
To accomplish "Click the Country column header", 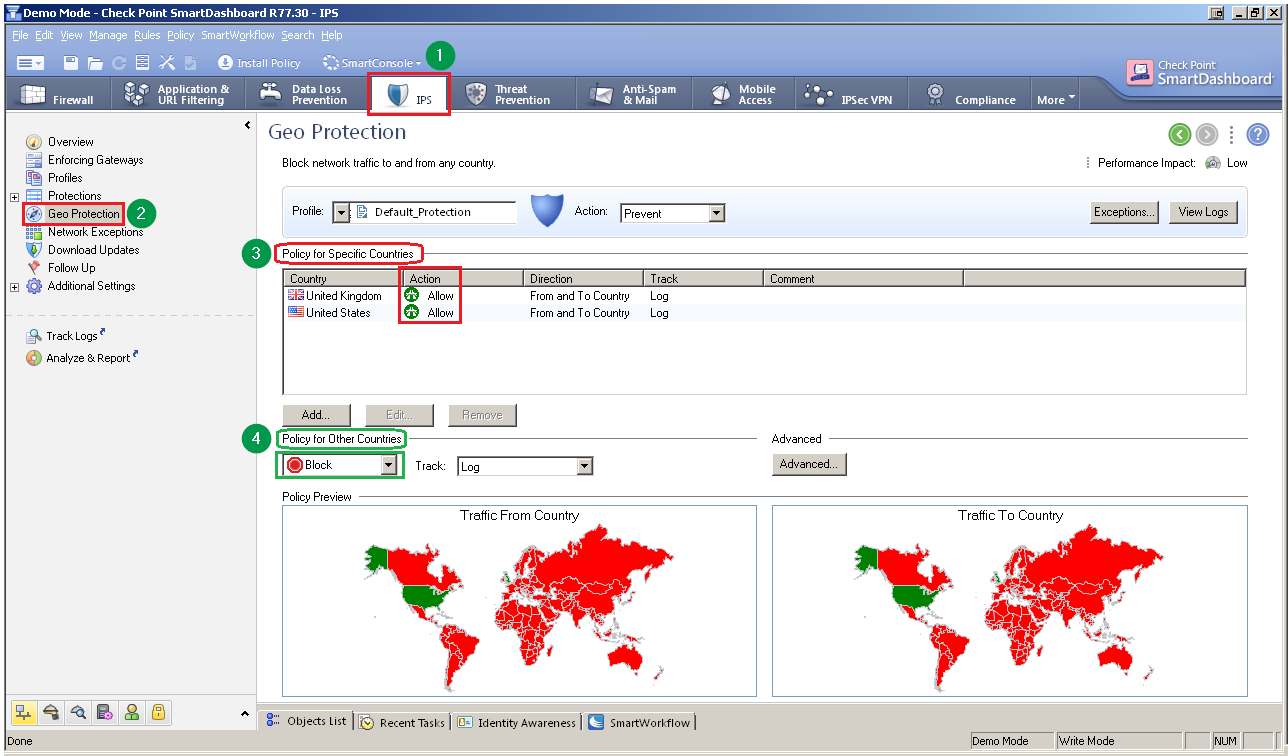I will pyautogui.click(x=343, y=279).
